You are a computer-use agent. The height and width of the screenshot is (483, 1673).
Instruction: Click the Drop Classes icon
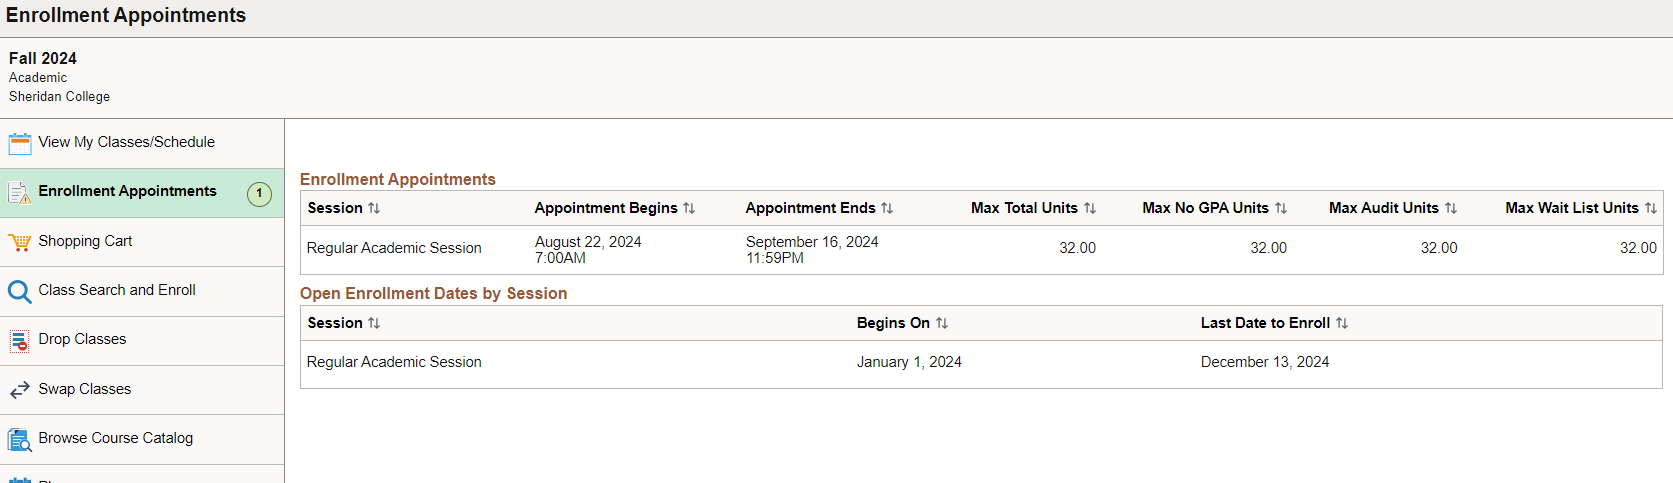20,341
